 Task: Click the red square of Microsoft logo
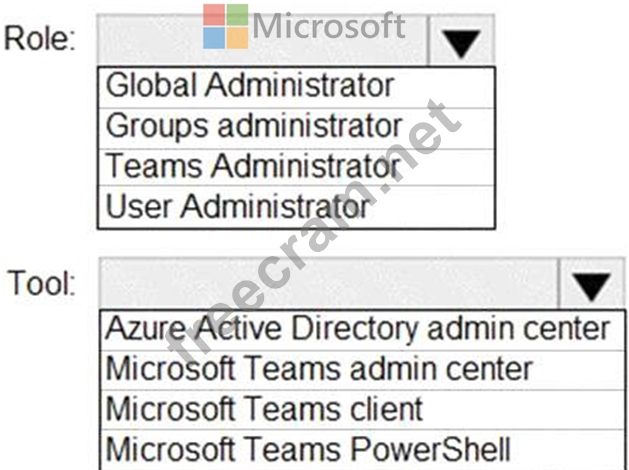[213, 14]
